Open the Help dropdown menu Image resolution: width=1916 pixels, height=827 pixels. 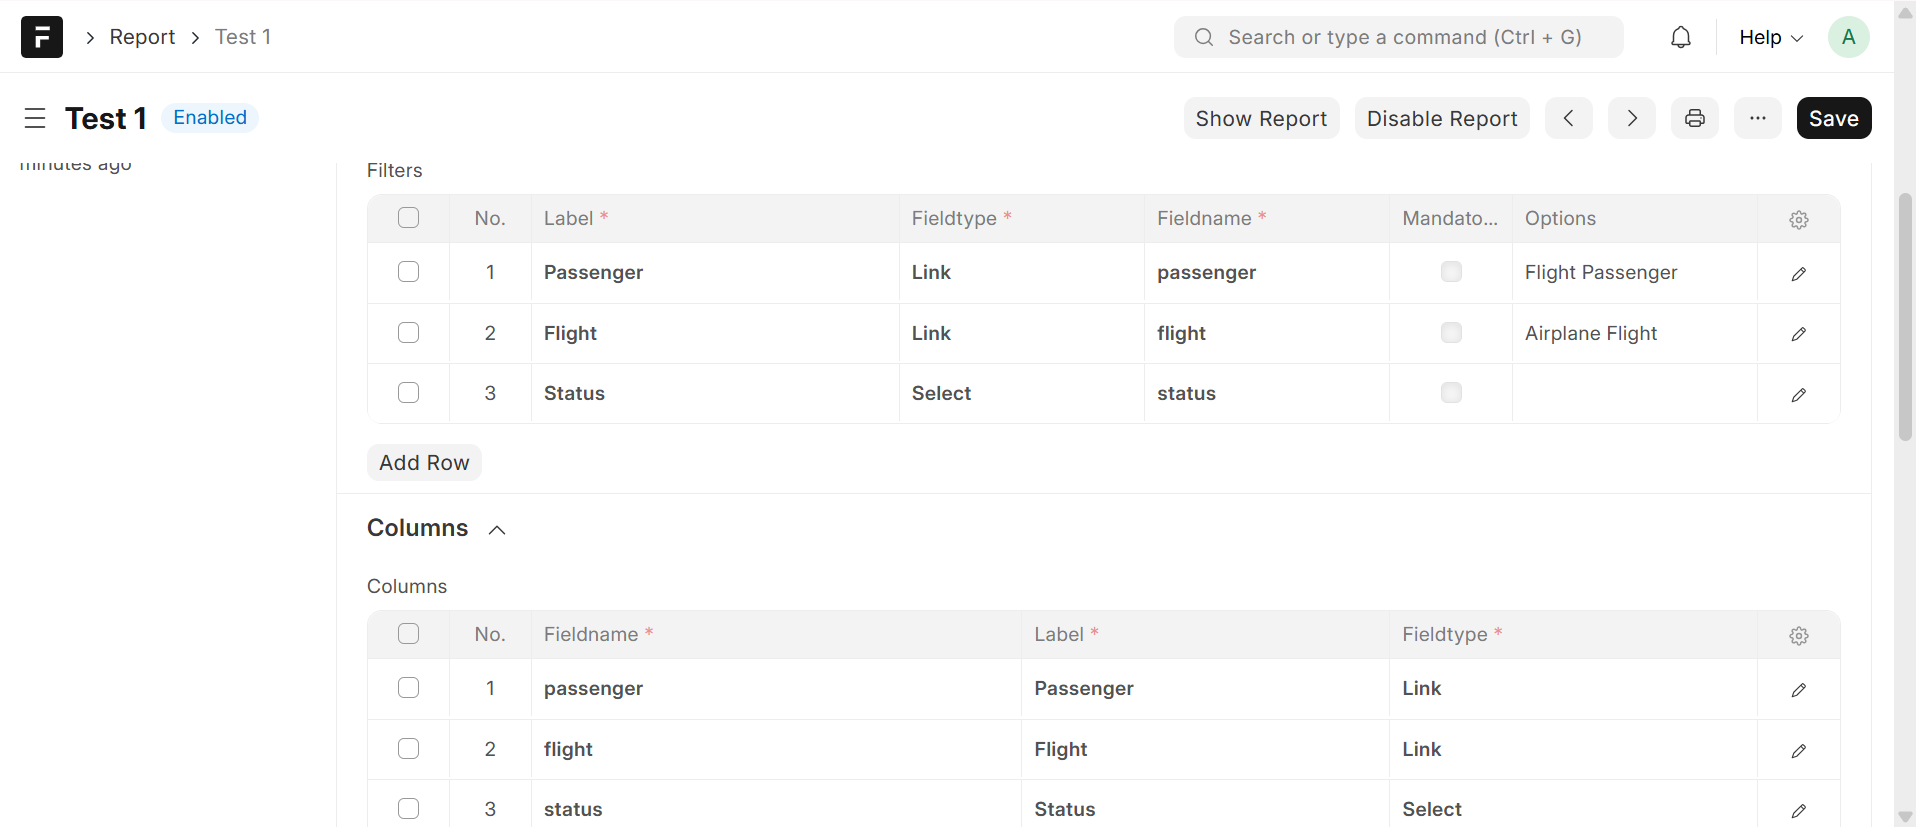coord(1770,37)
